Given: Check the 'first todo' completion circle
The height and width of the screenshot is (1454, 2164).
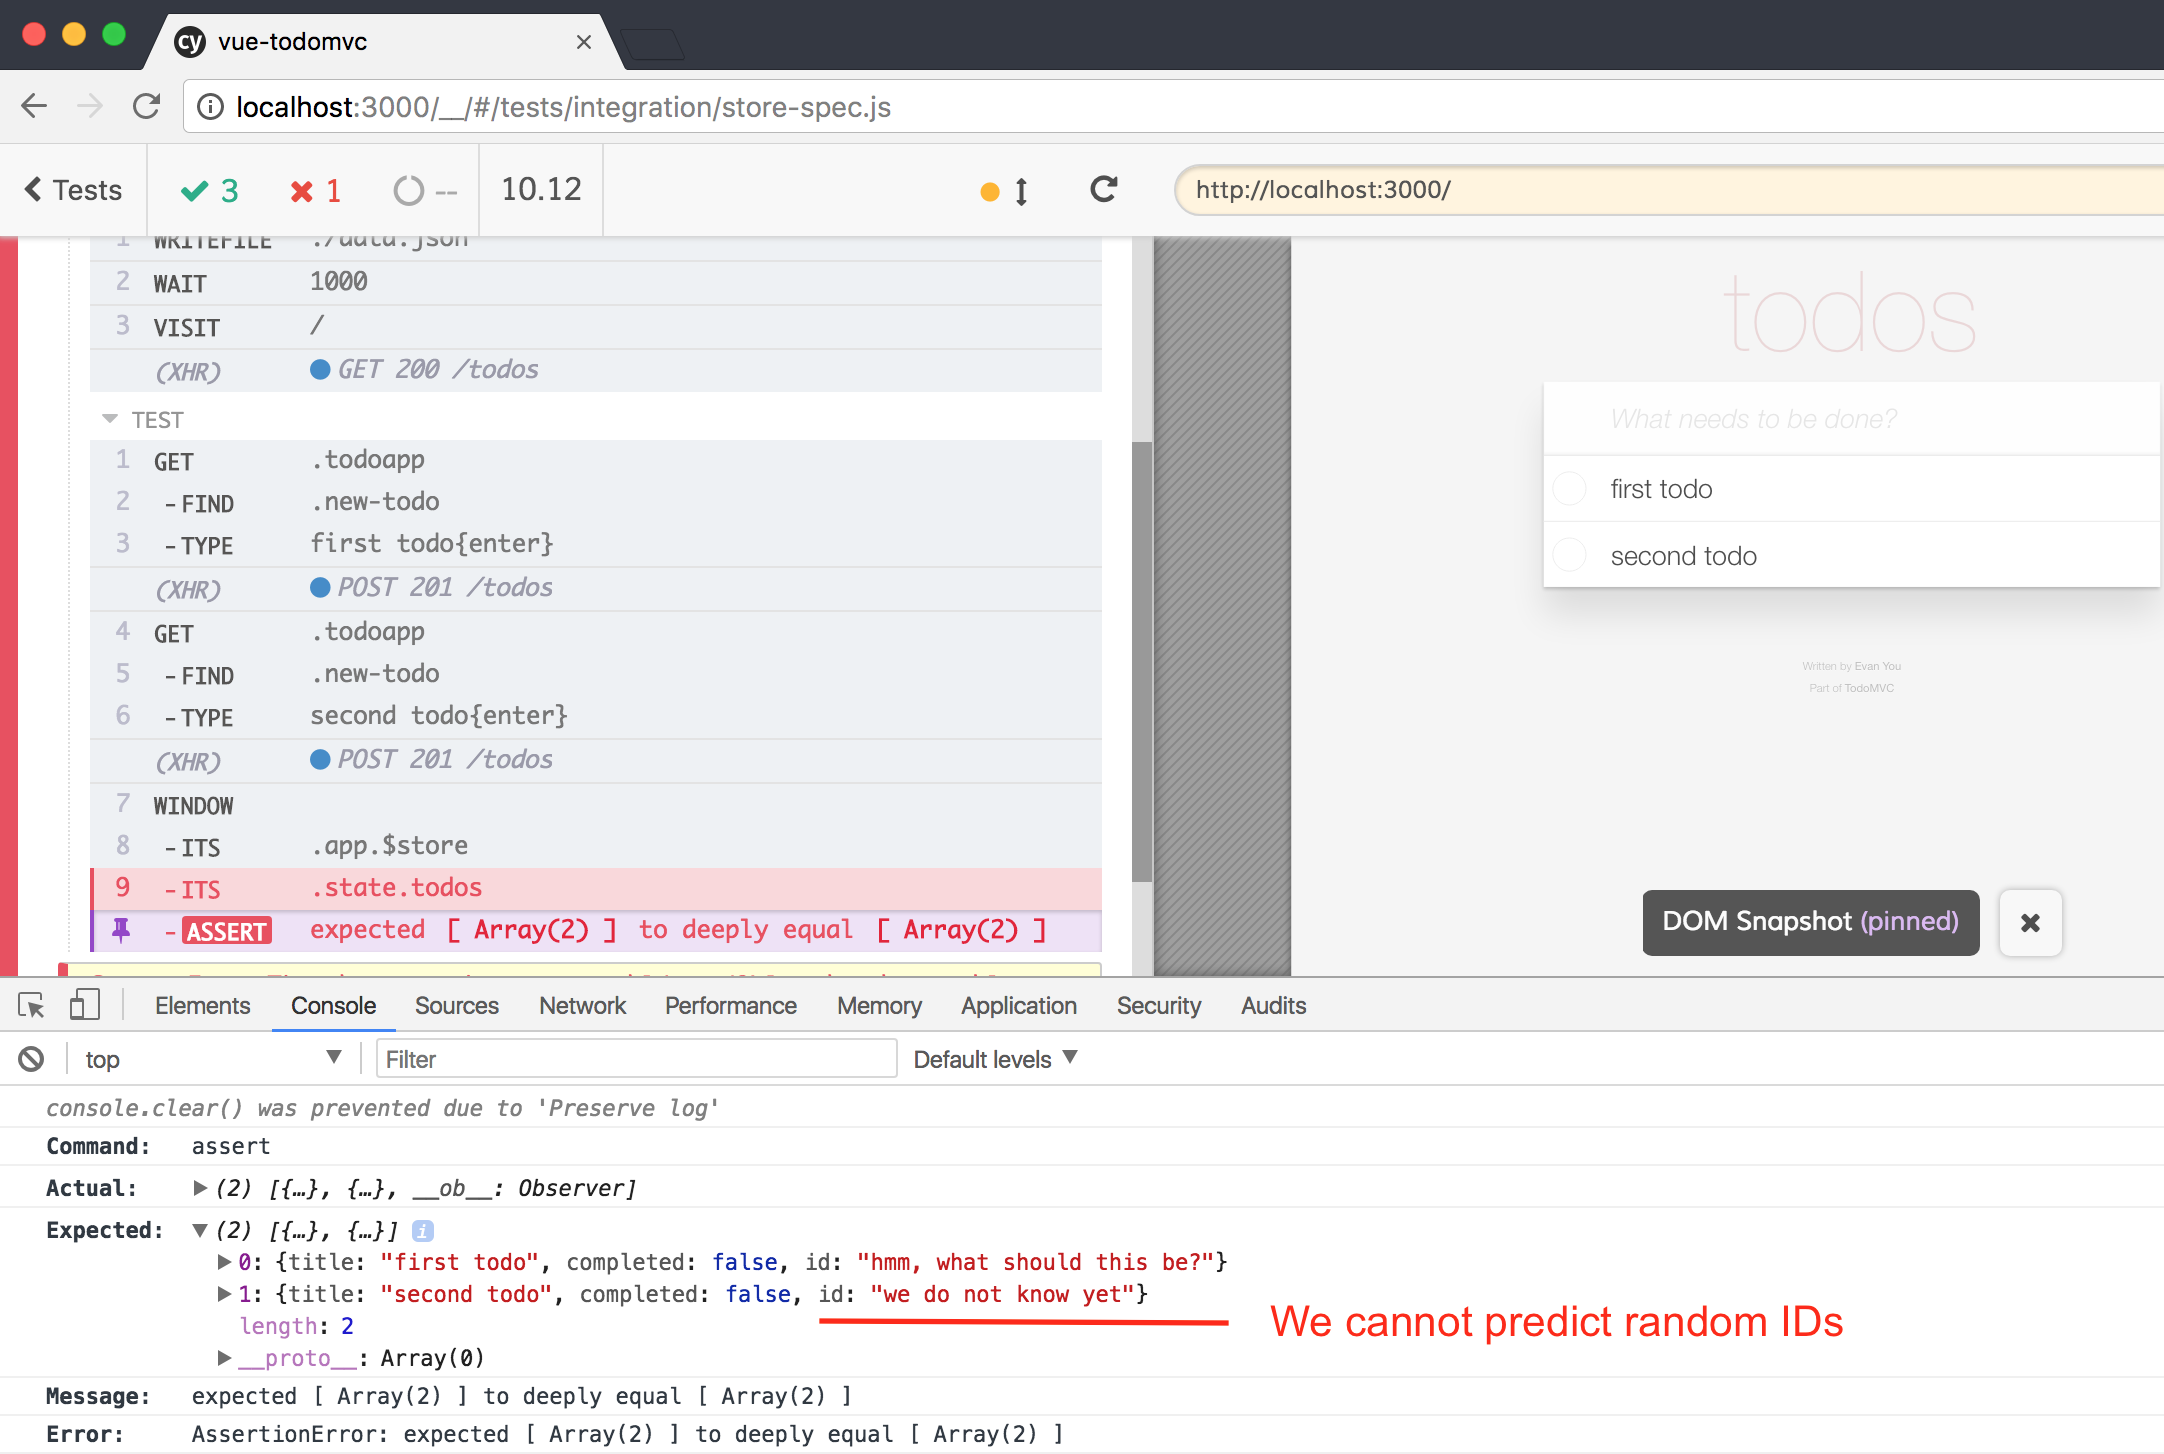Looking at the screenshot, I should pos(1570,489).
